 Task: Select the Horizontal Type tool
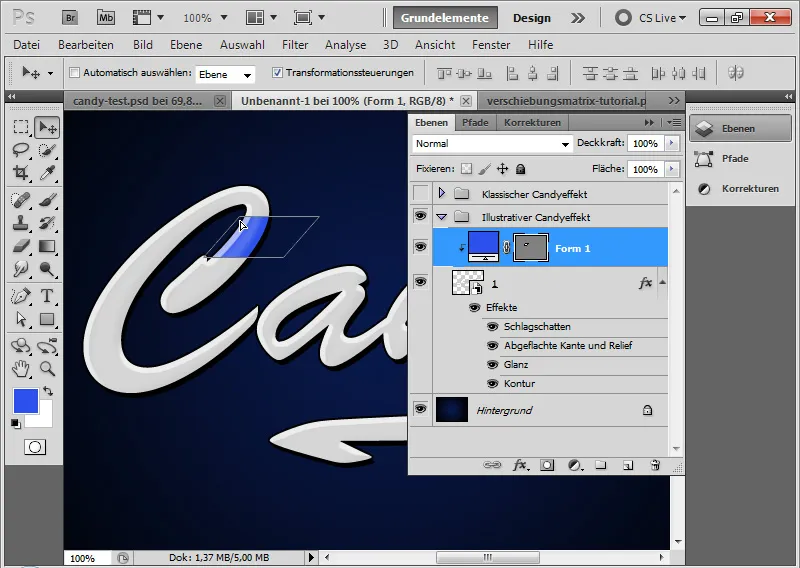(47, 296)
